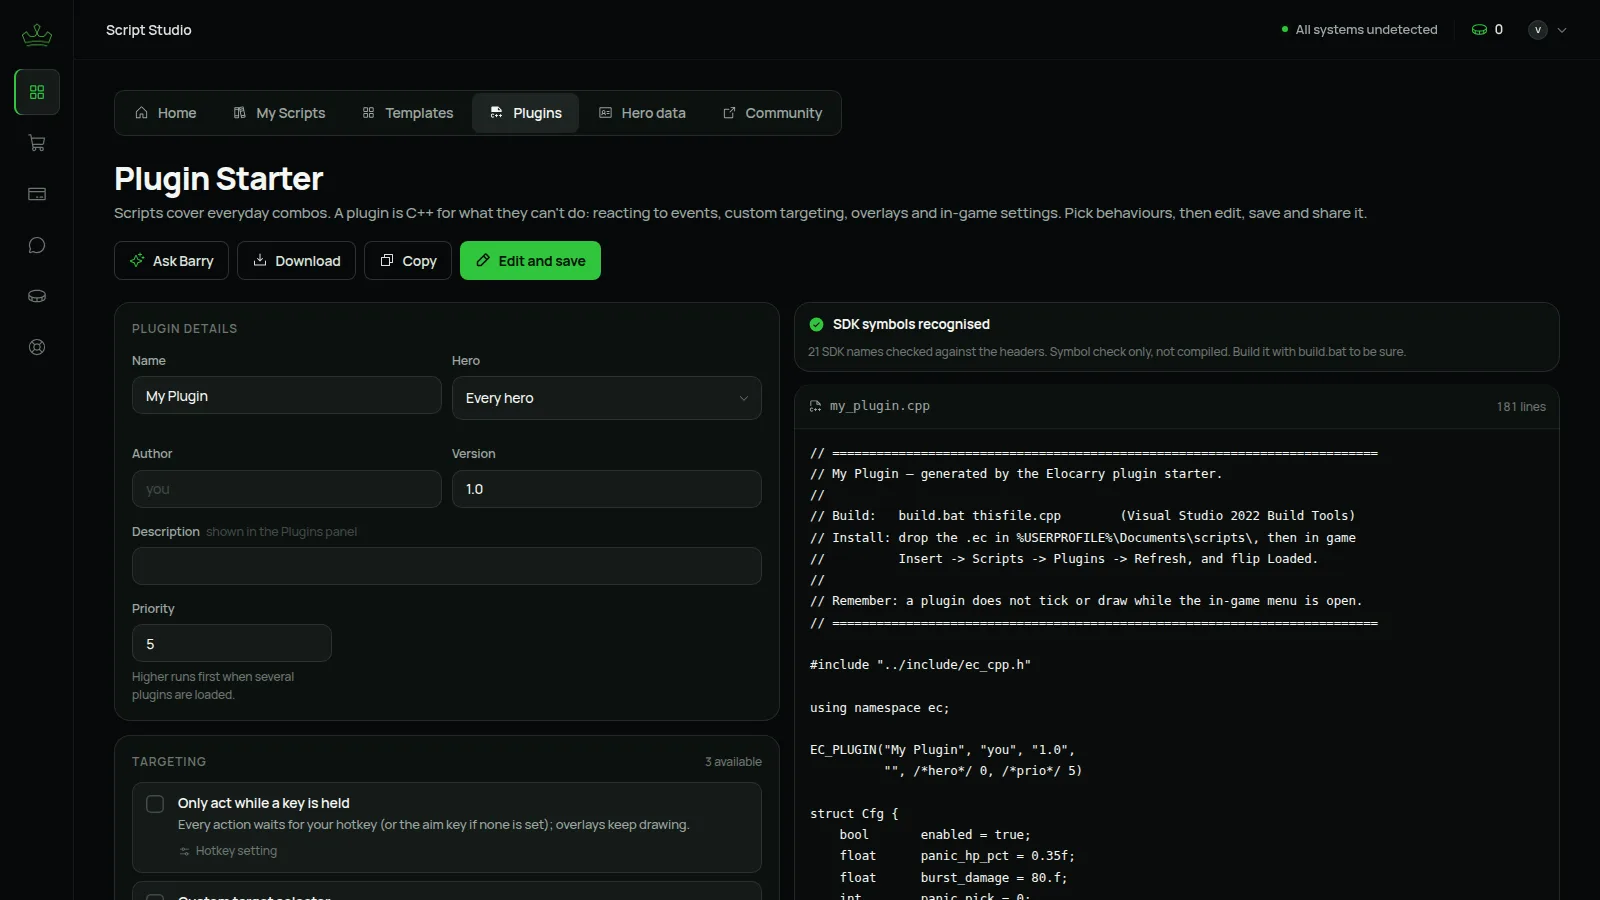Image resolution: width=1600 pixels, height=900 pixels.
Task: Open the coins sidebar icon
Action: click(37, 296)
